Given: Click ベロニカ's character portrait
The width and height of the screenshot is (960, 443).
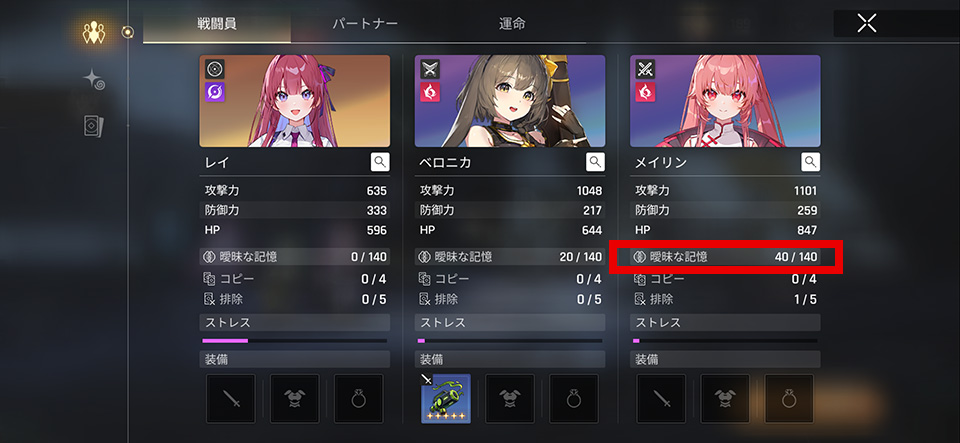Looking at the screenshot, I should 510,101.
